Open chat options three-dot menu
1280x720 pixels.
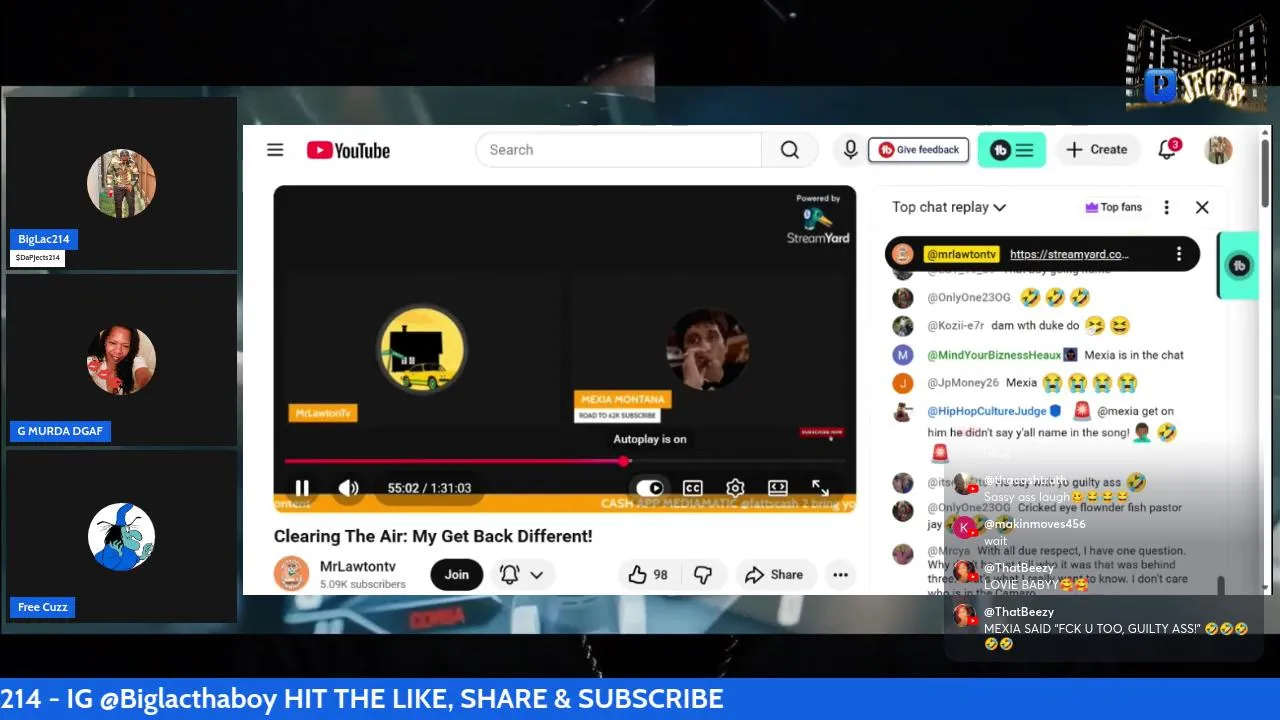pyautogui.click(x=1166, y=207)
